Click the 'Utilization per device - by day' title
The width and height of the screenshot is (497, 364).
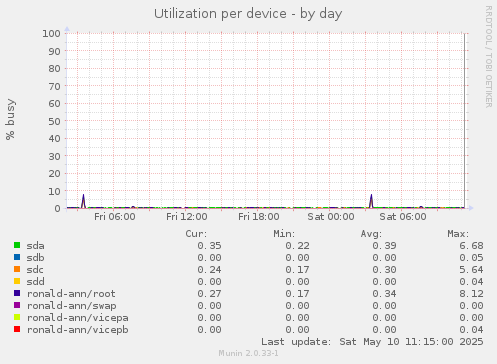[x=248, y=14]
